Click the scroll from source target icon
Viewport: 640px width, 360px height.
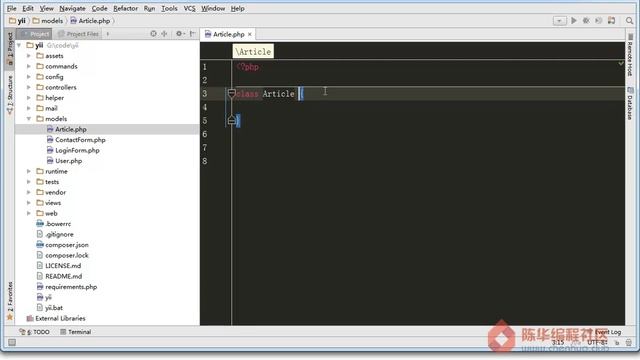[x=153, y=34]
